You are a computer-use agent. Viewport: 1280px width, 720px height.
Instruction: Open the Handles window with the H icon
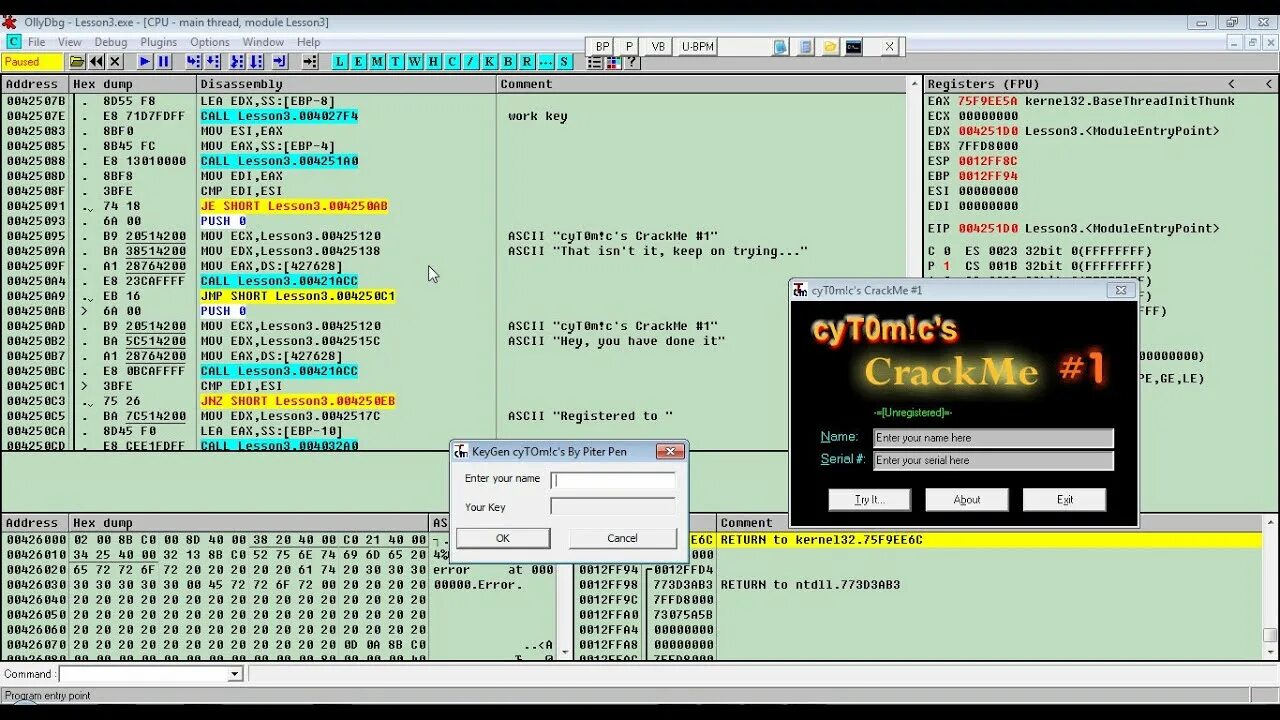click(x=433, y=62)
